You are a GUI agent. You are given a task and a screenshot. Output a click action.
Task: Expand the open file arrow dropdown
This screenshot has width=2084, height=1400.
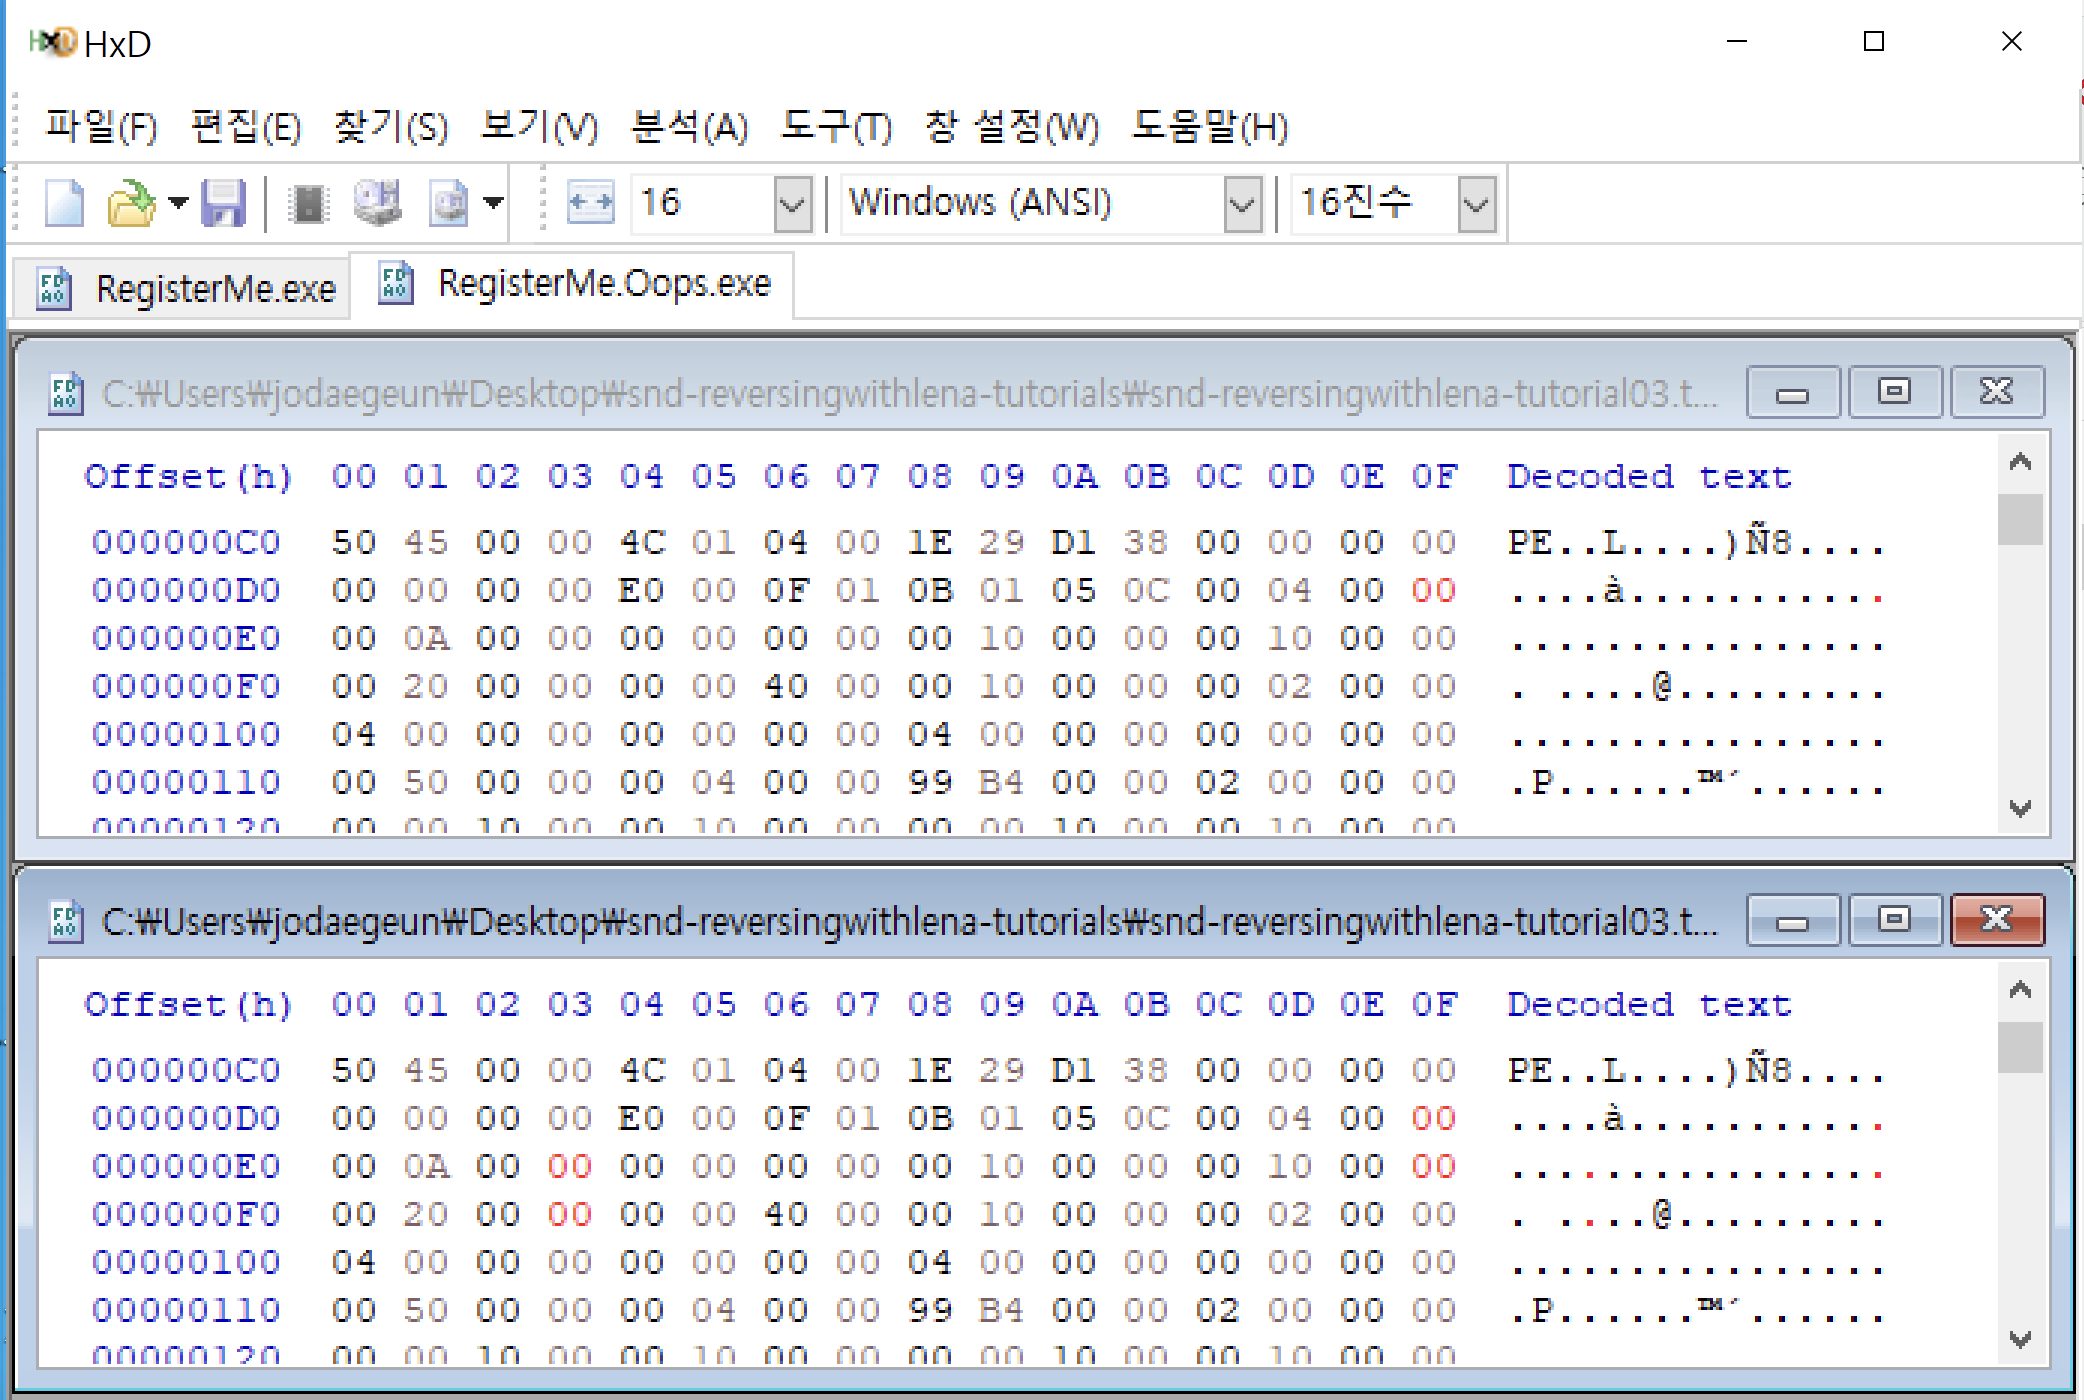point(178,204)
